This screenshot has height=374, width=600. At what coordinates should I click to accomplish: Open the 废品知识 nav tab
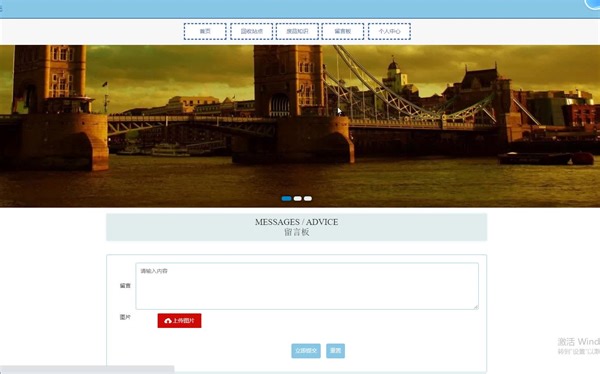(x=297, y=31)
